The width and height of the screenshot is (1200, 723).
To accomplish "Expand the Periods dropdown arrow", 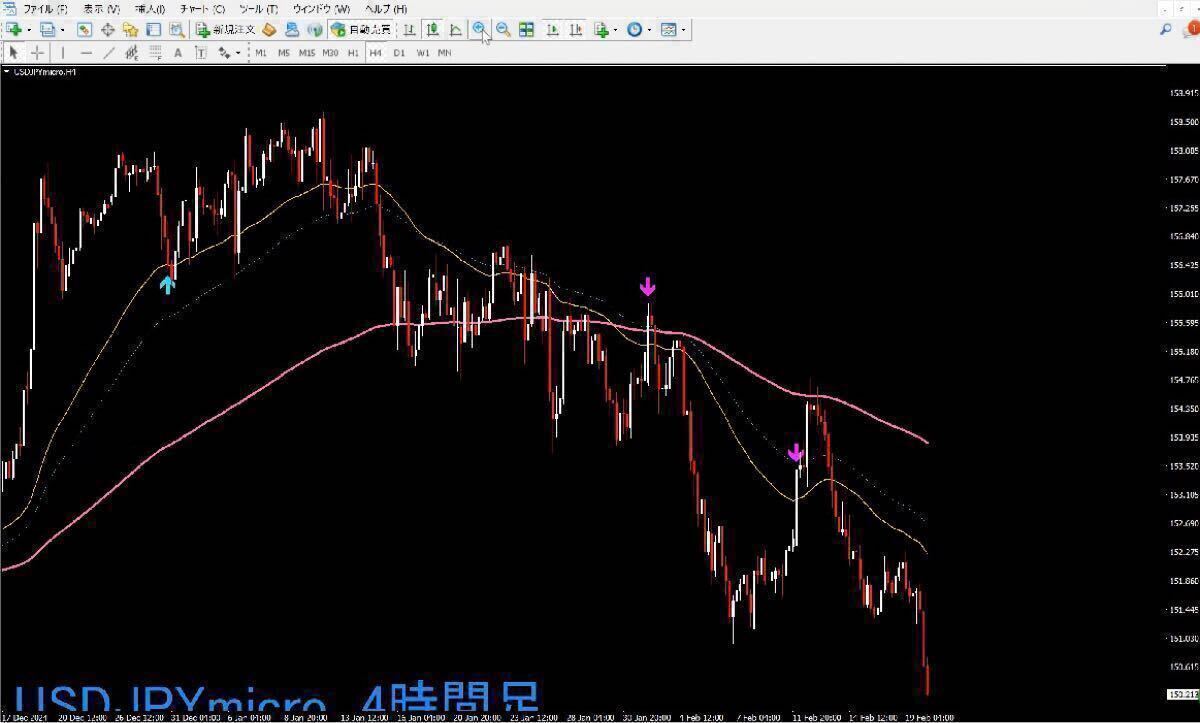I will point(649,29).
